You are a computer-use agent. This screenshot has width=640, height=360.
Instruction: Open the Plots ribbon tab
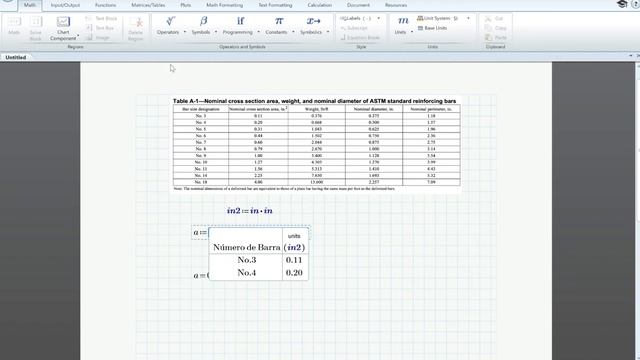[186, 5]
